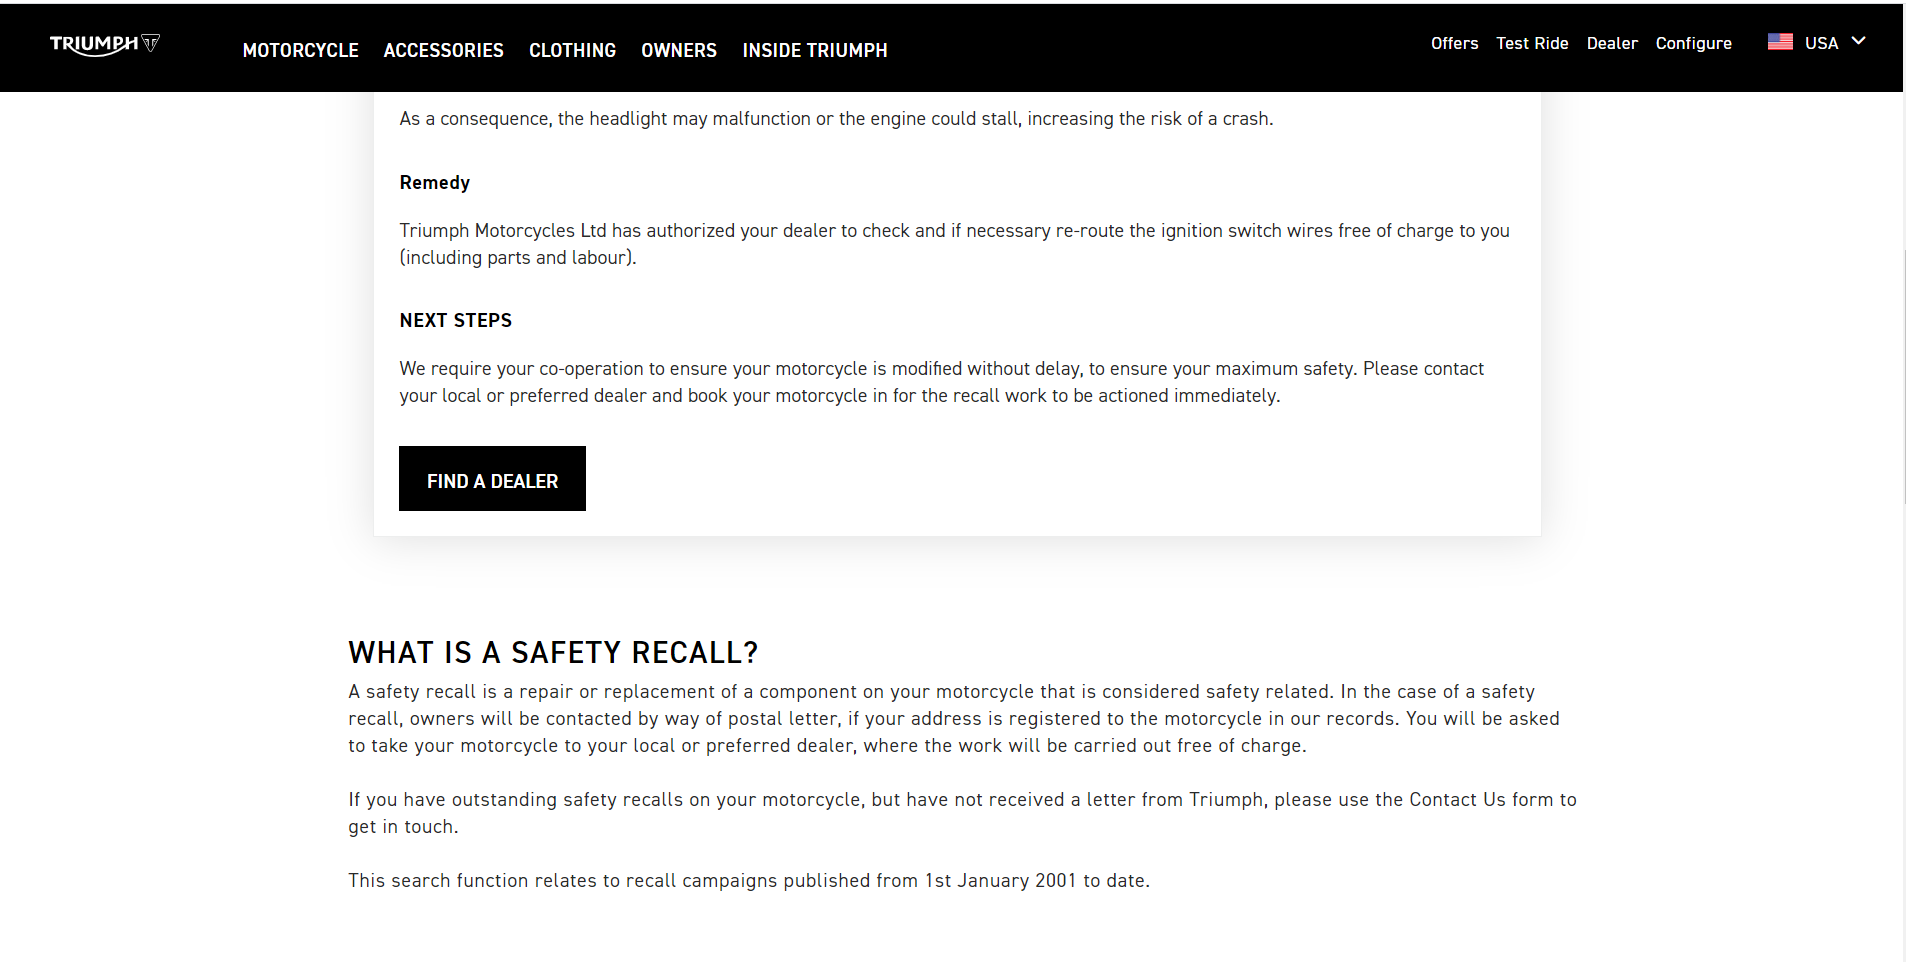Click the NEXT STEPS heading
The height and width of the screenshot is (962, 1906).
(455, 321)
